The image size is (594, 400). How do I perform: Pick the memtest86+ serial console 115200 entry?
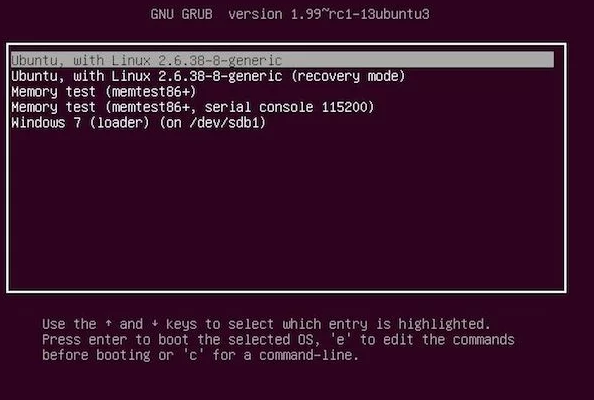tap(192, 107)
